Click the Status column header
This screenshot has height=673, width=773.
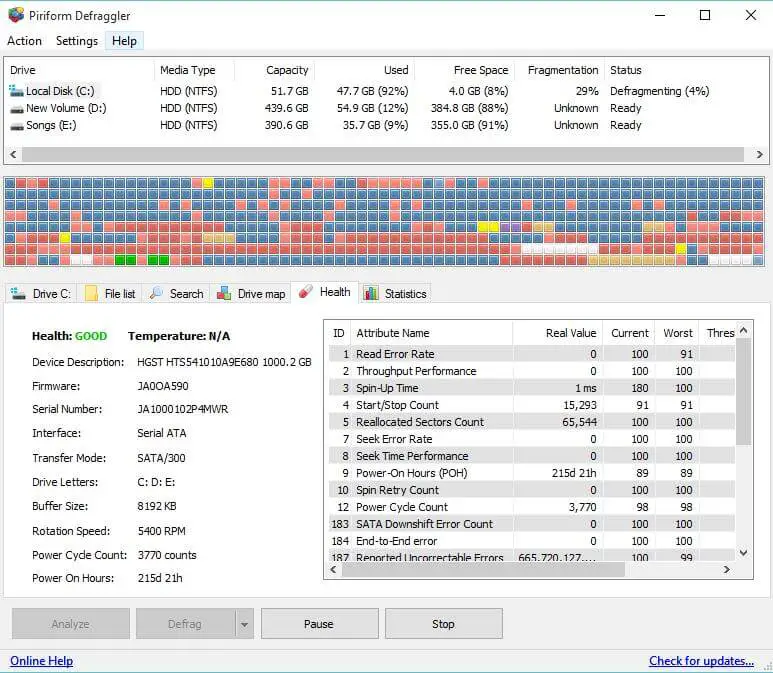click(x=685, y=70)
